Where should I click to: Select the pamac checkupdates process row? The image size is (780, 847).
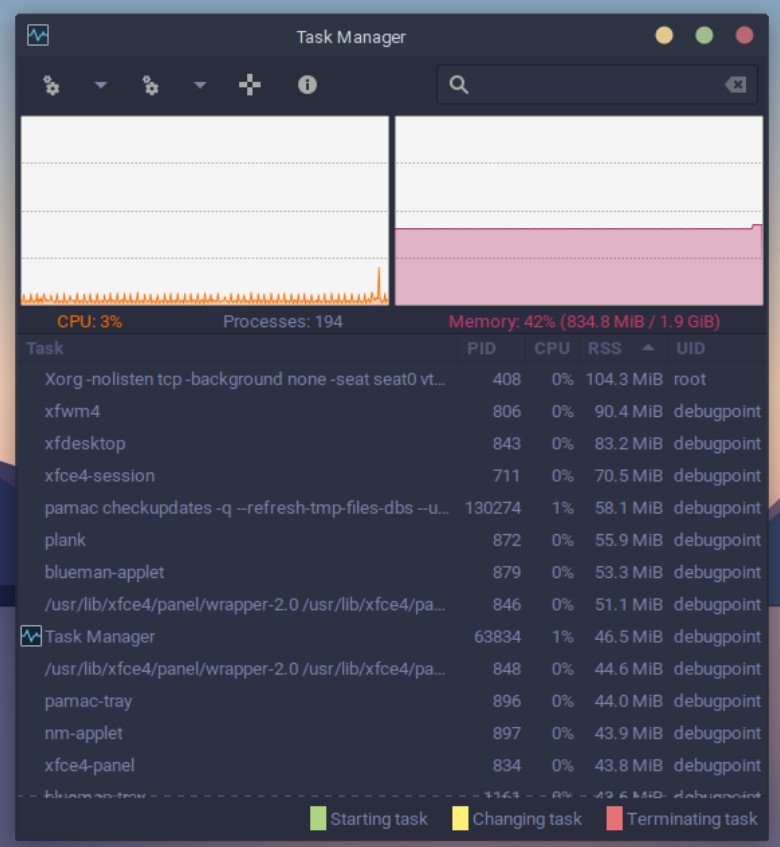pyautogui.click(x=240, y=508)
